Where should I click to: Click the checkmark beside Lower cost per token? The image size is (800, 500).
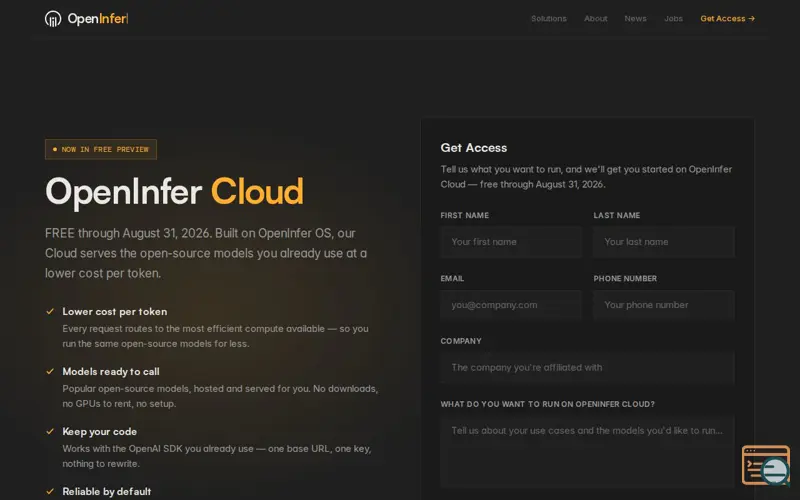point(50,311)
